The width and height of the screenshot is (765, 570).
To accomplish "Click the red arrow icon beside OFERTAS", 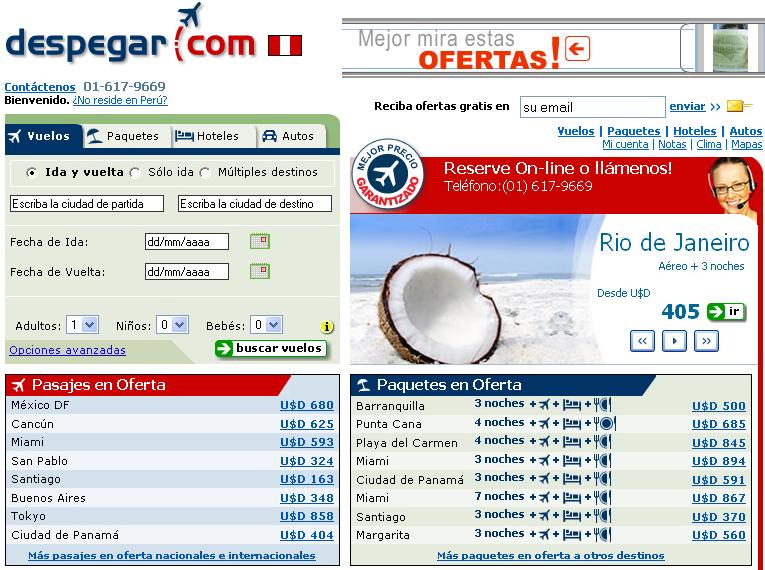I will coord(578,48).
